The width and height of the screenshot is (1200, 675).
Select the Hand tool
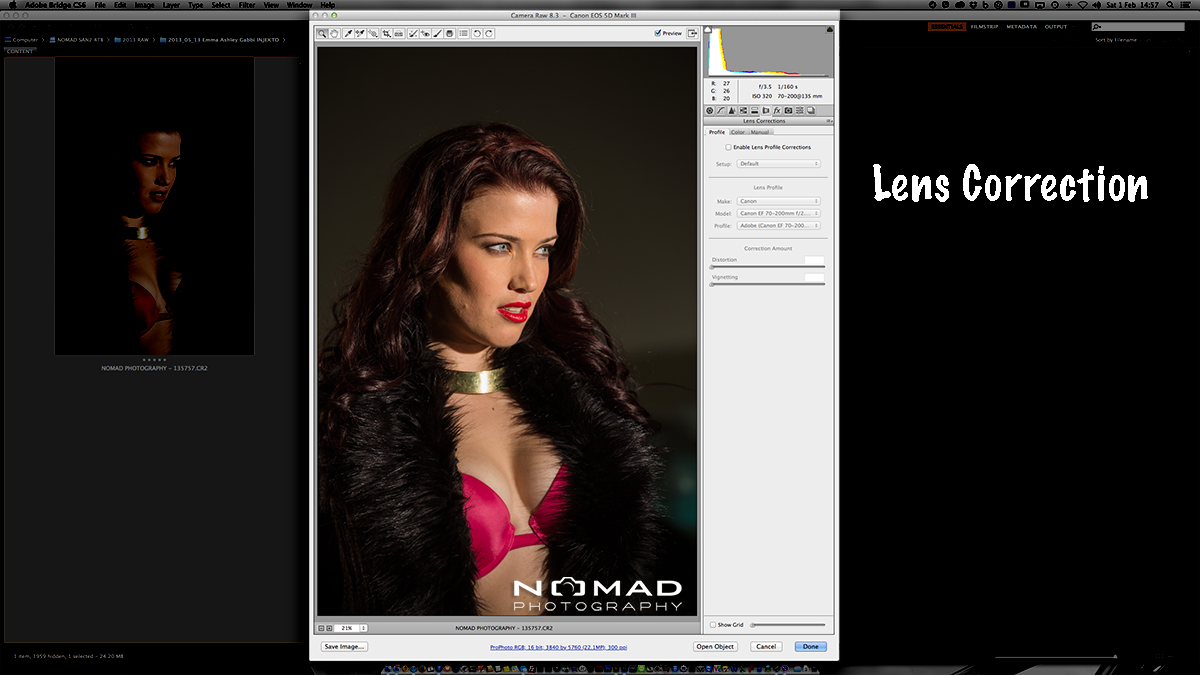point(333,34)
